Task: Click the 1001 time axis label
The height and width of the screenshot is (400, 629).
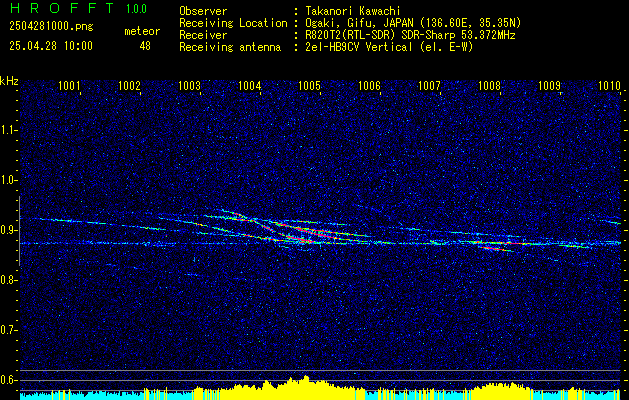Action: 69,85
